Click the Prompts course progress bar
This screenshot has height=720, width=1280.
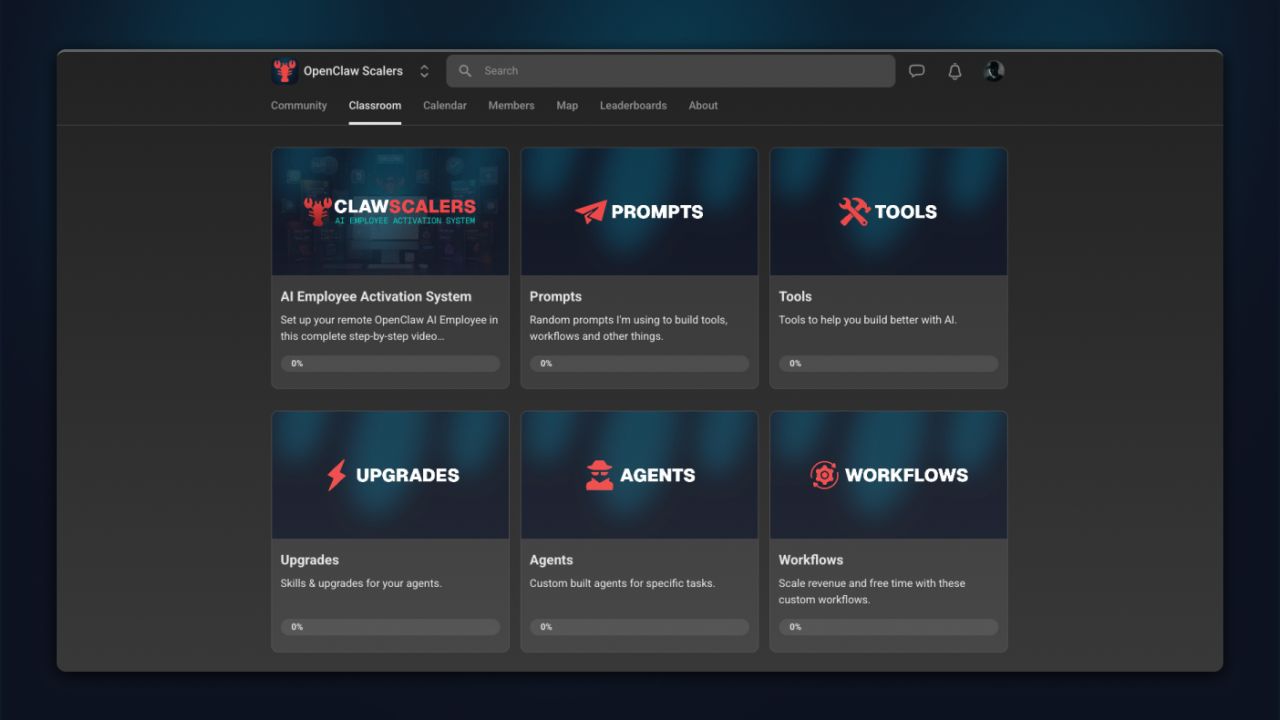[639, 364]
